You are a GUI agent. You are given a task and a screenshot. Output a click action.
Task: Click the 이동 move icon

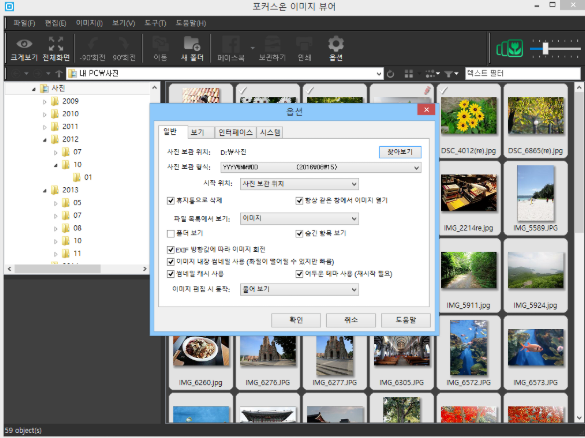coord(160,44)
